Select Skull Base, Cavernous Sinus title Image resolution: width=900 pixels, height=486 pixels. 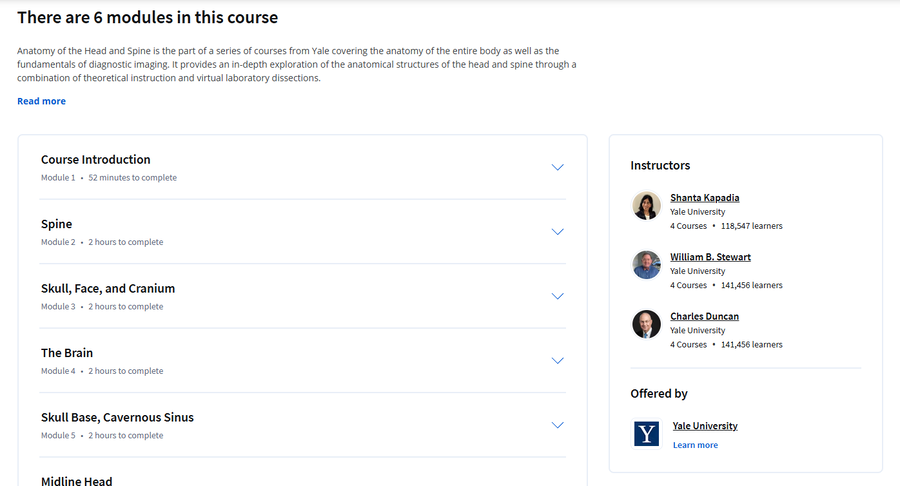117,417
